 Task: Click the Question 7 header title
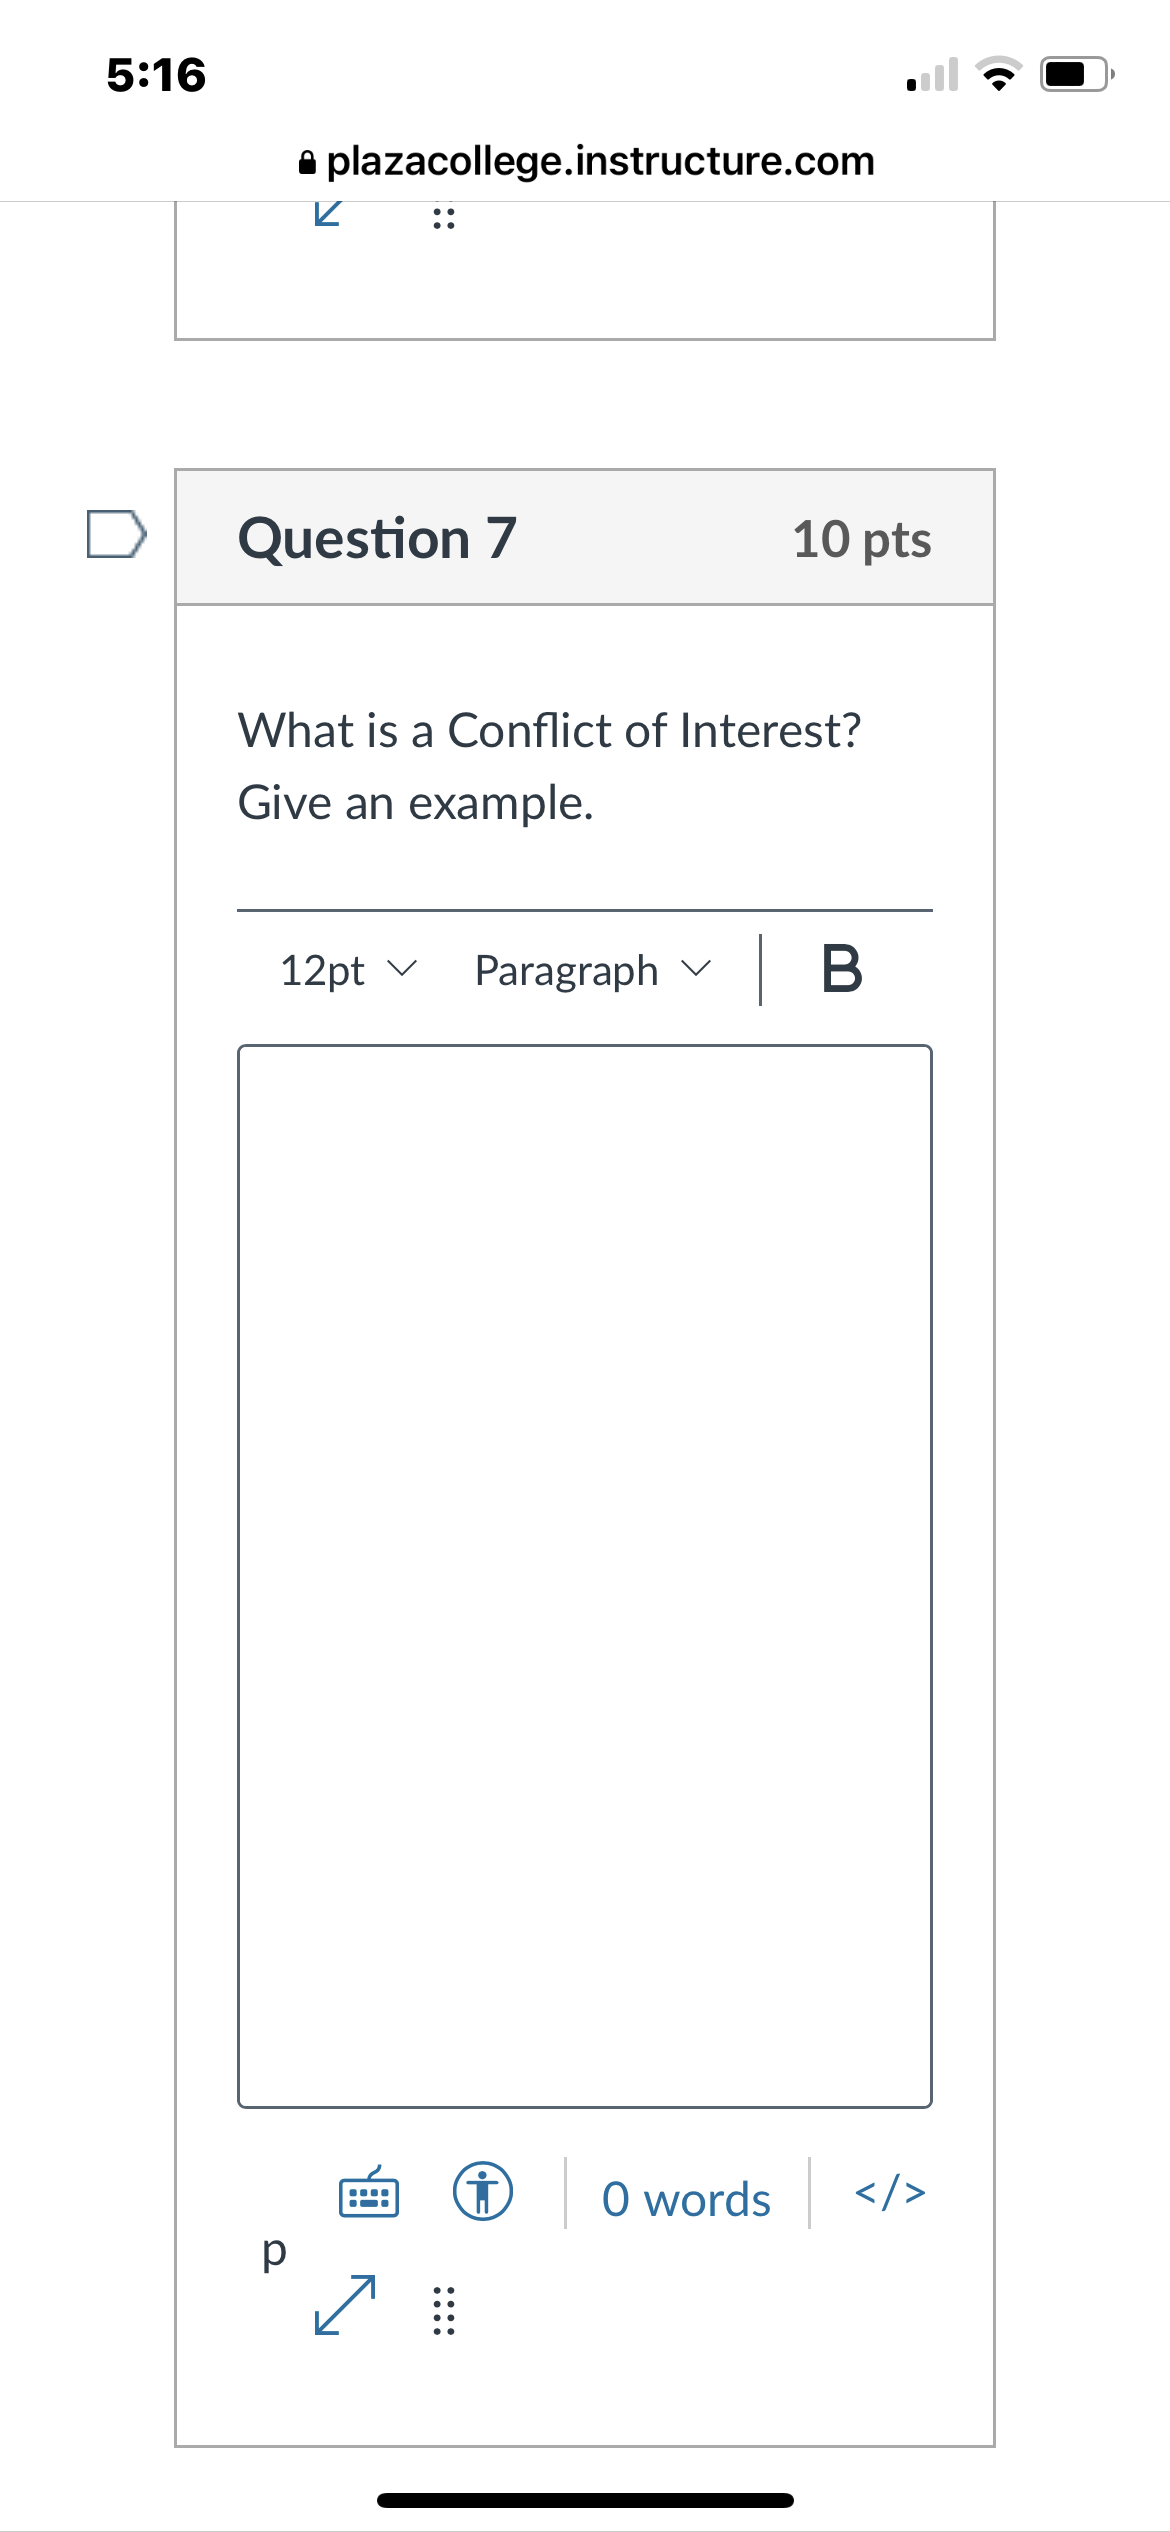(x=377, y=538)
